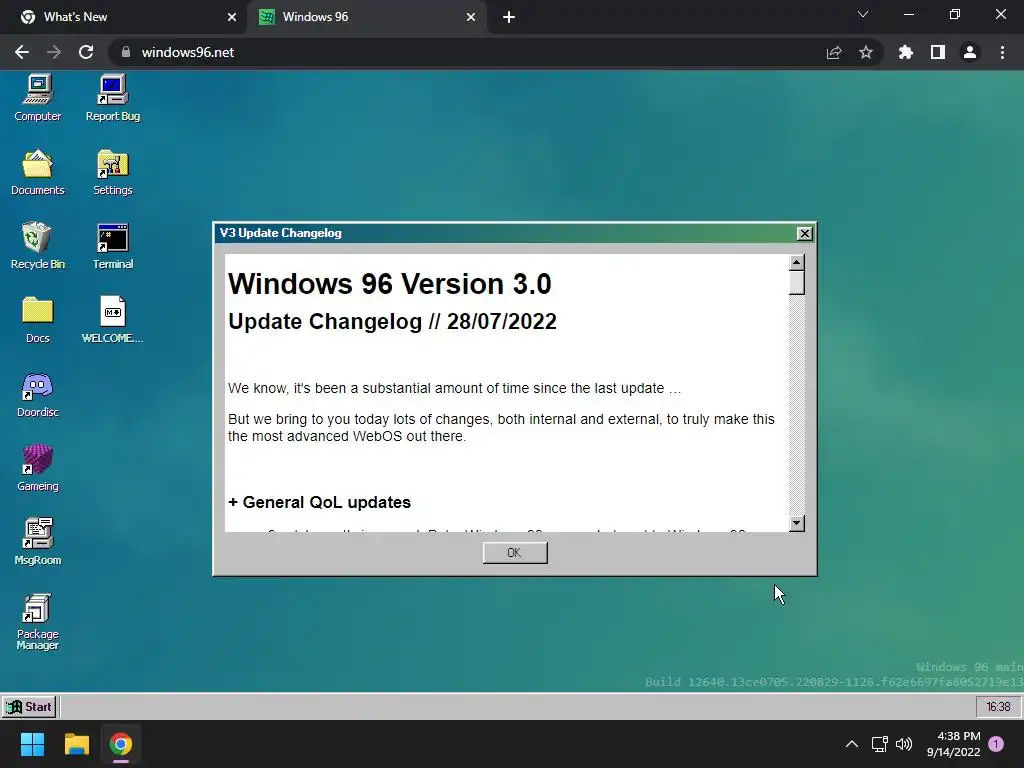Expand the tab search dropdown arrow
Screen dimensions: 1024x768
(863, 14)
